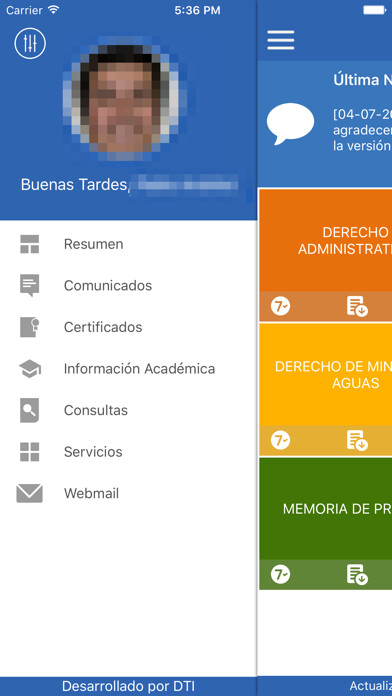Tap the battery icon in status bar
The height and width of the screenshot is (696, 392).
(x=375, y=10)
